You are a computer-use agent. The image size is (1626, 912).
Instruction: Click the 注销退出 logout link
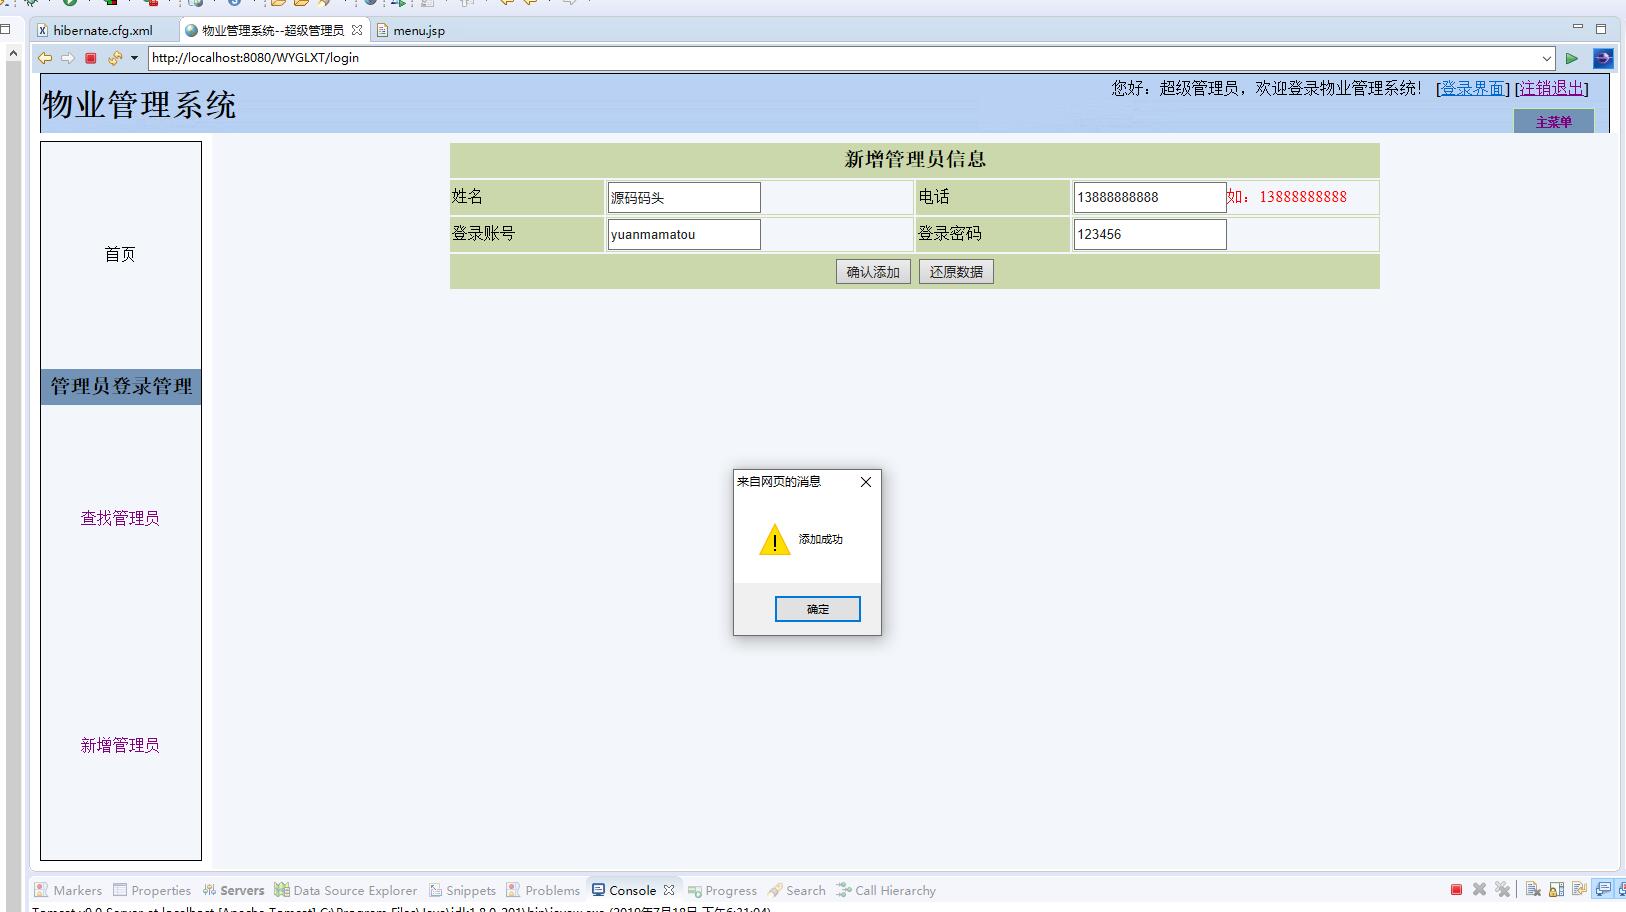(1549, 88)
